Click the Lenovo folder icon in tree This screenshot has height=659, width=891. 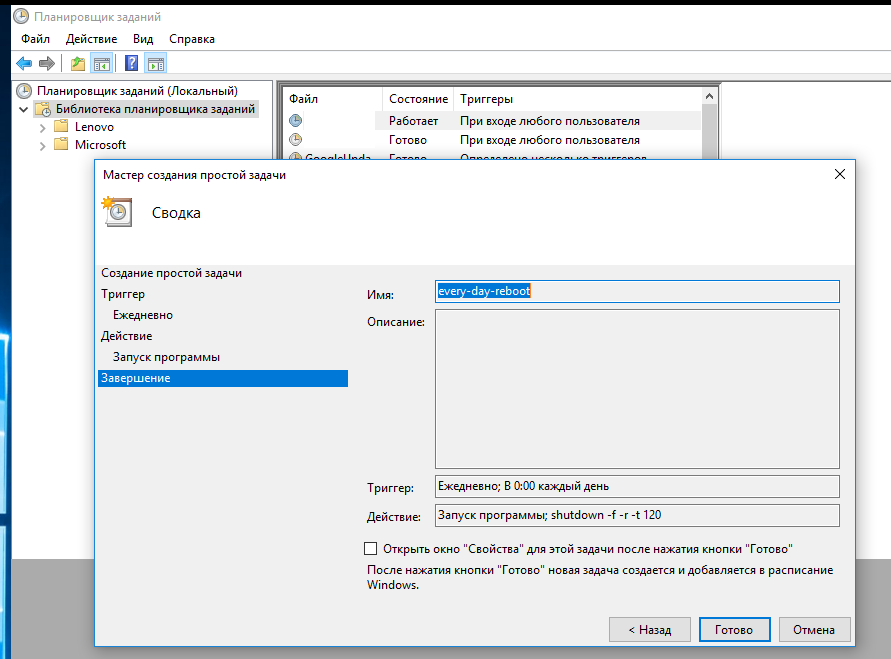click(61, 126)
